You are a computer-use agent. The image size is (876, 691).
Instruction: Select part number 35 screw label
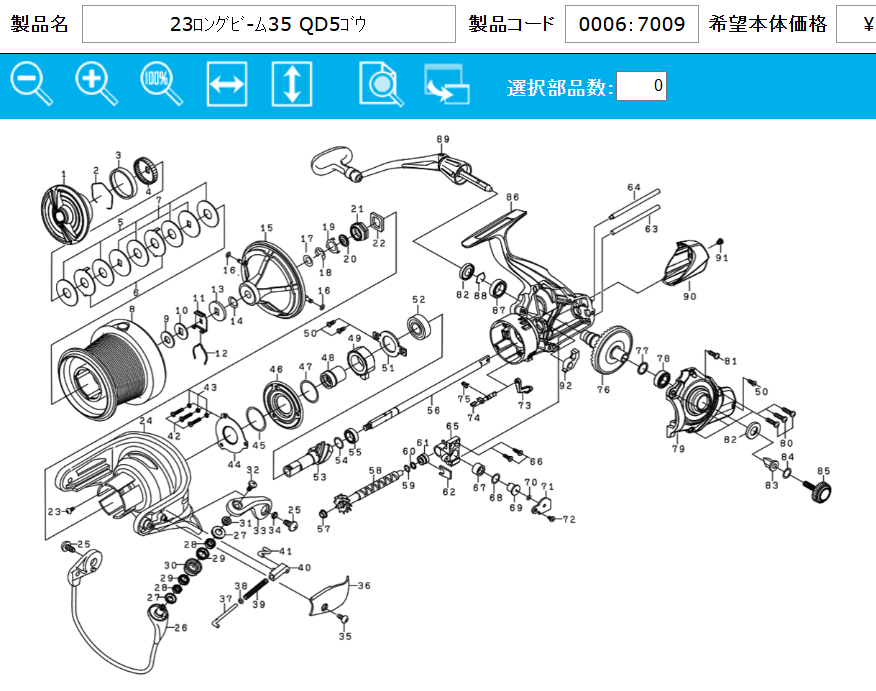tap(345, 636)
